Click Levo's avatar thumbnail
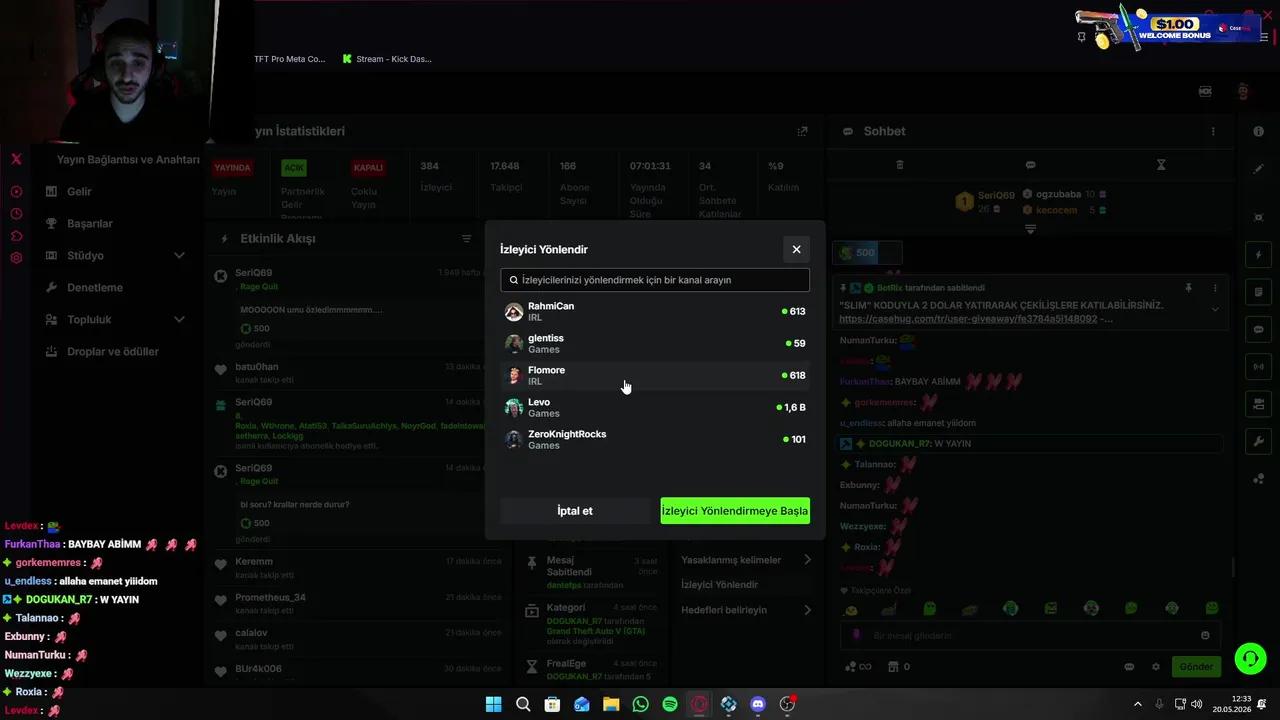The image size is (1280, 720). coord(514,408)
